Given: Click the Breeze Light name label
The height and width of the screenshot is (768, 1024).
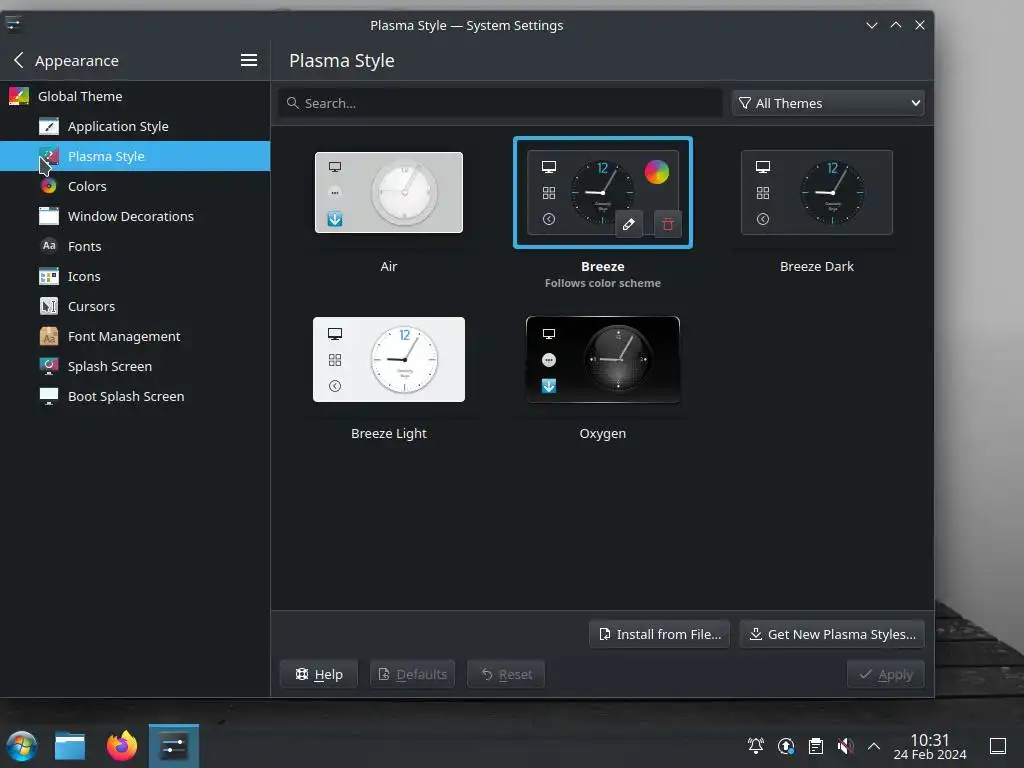Looking at the screenshot, I should (x=389, y=434).
